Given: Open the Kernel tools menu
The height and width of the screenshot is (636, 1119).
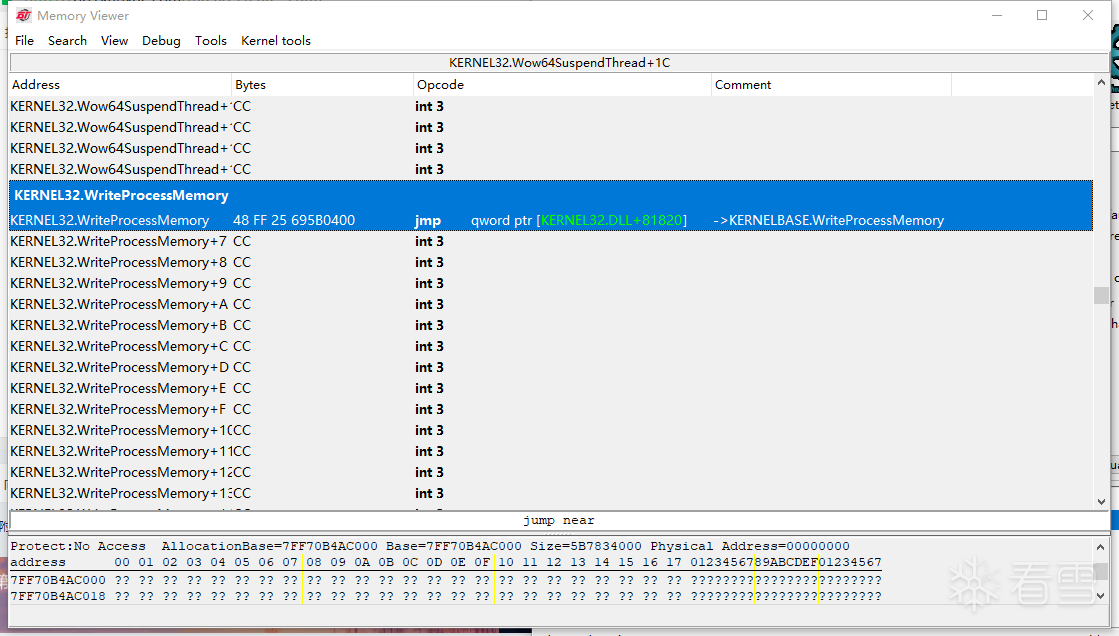Looking at the screenshot, I should [x=275, y=41].
